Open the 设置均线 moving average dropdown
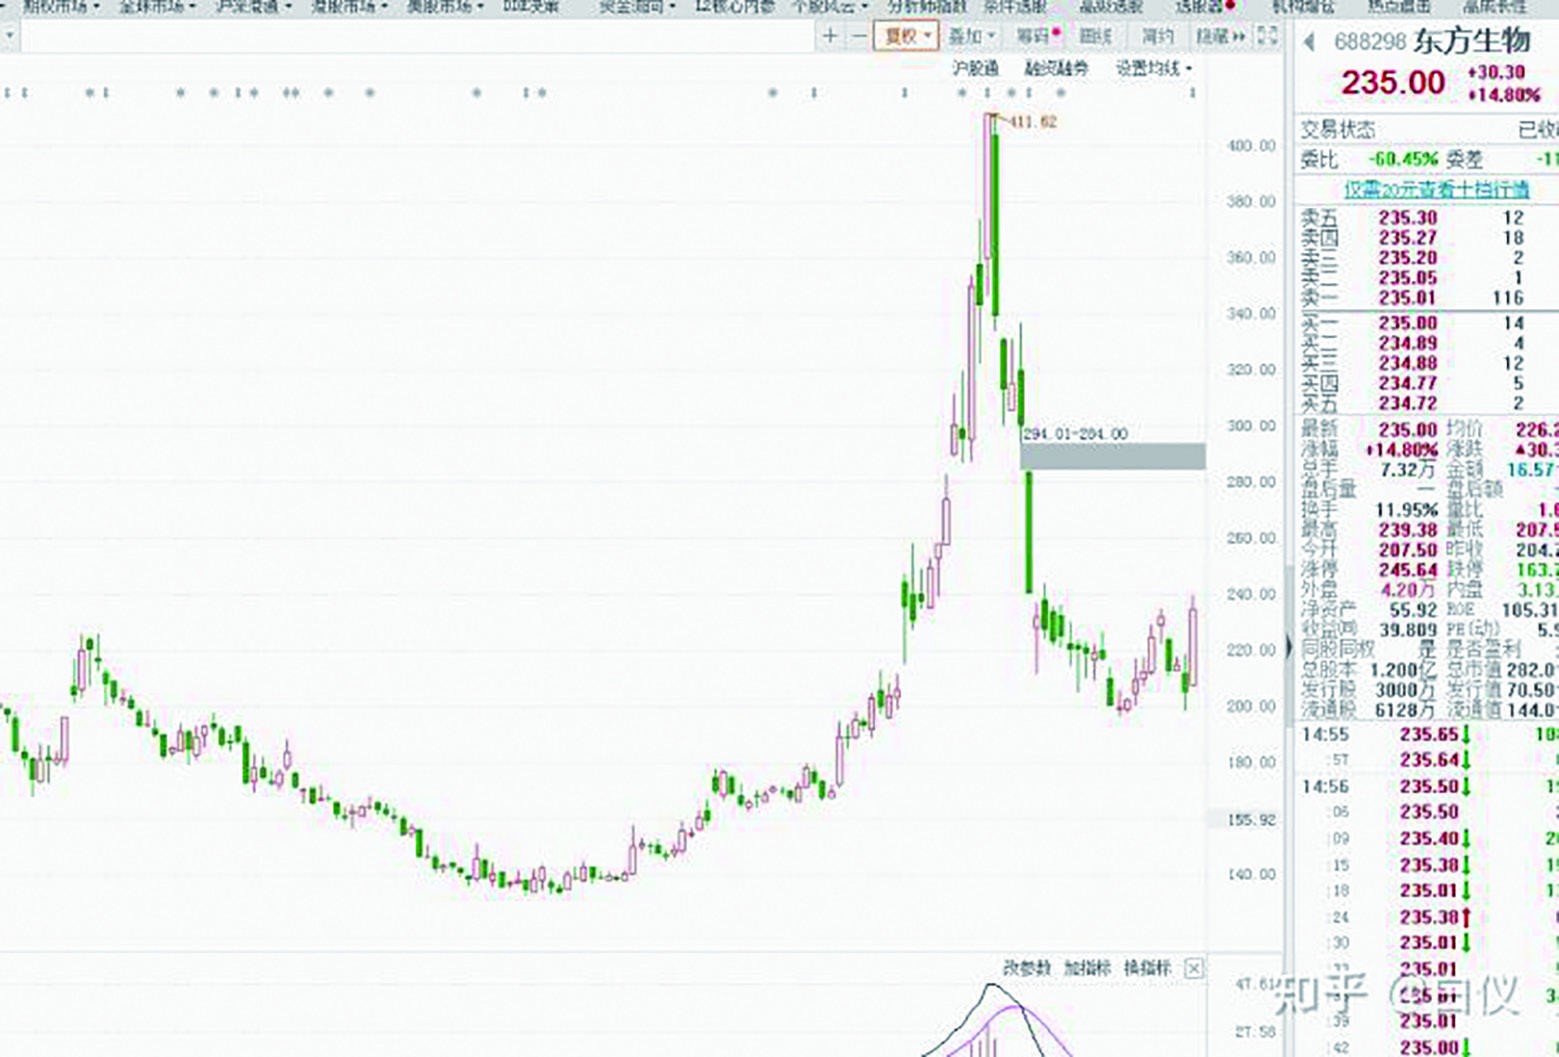The image size is (1559, 1057). click(x=1153, y=69)
